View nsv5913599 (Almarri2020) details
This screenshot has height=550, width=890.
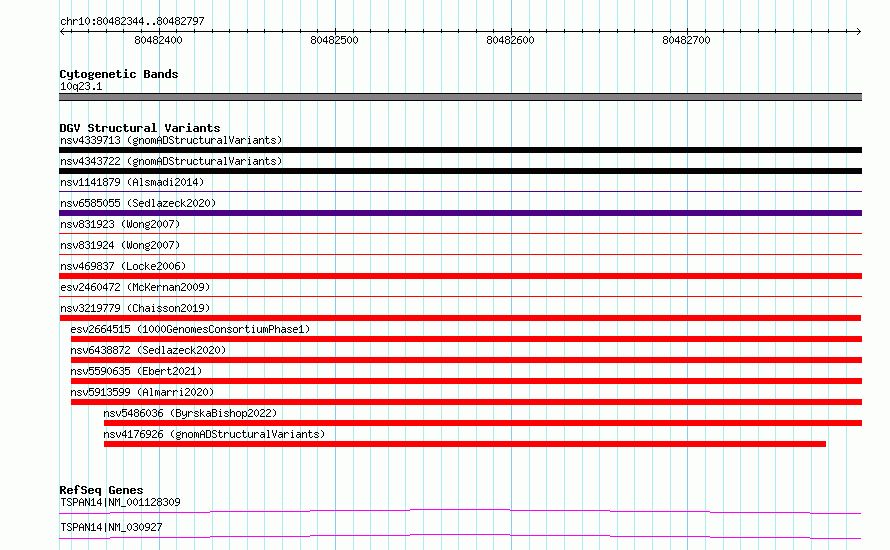click(x=142, y=392)
